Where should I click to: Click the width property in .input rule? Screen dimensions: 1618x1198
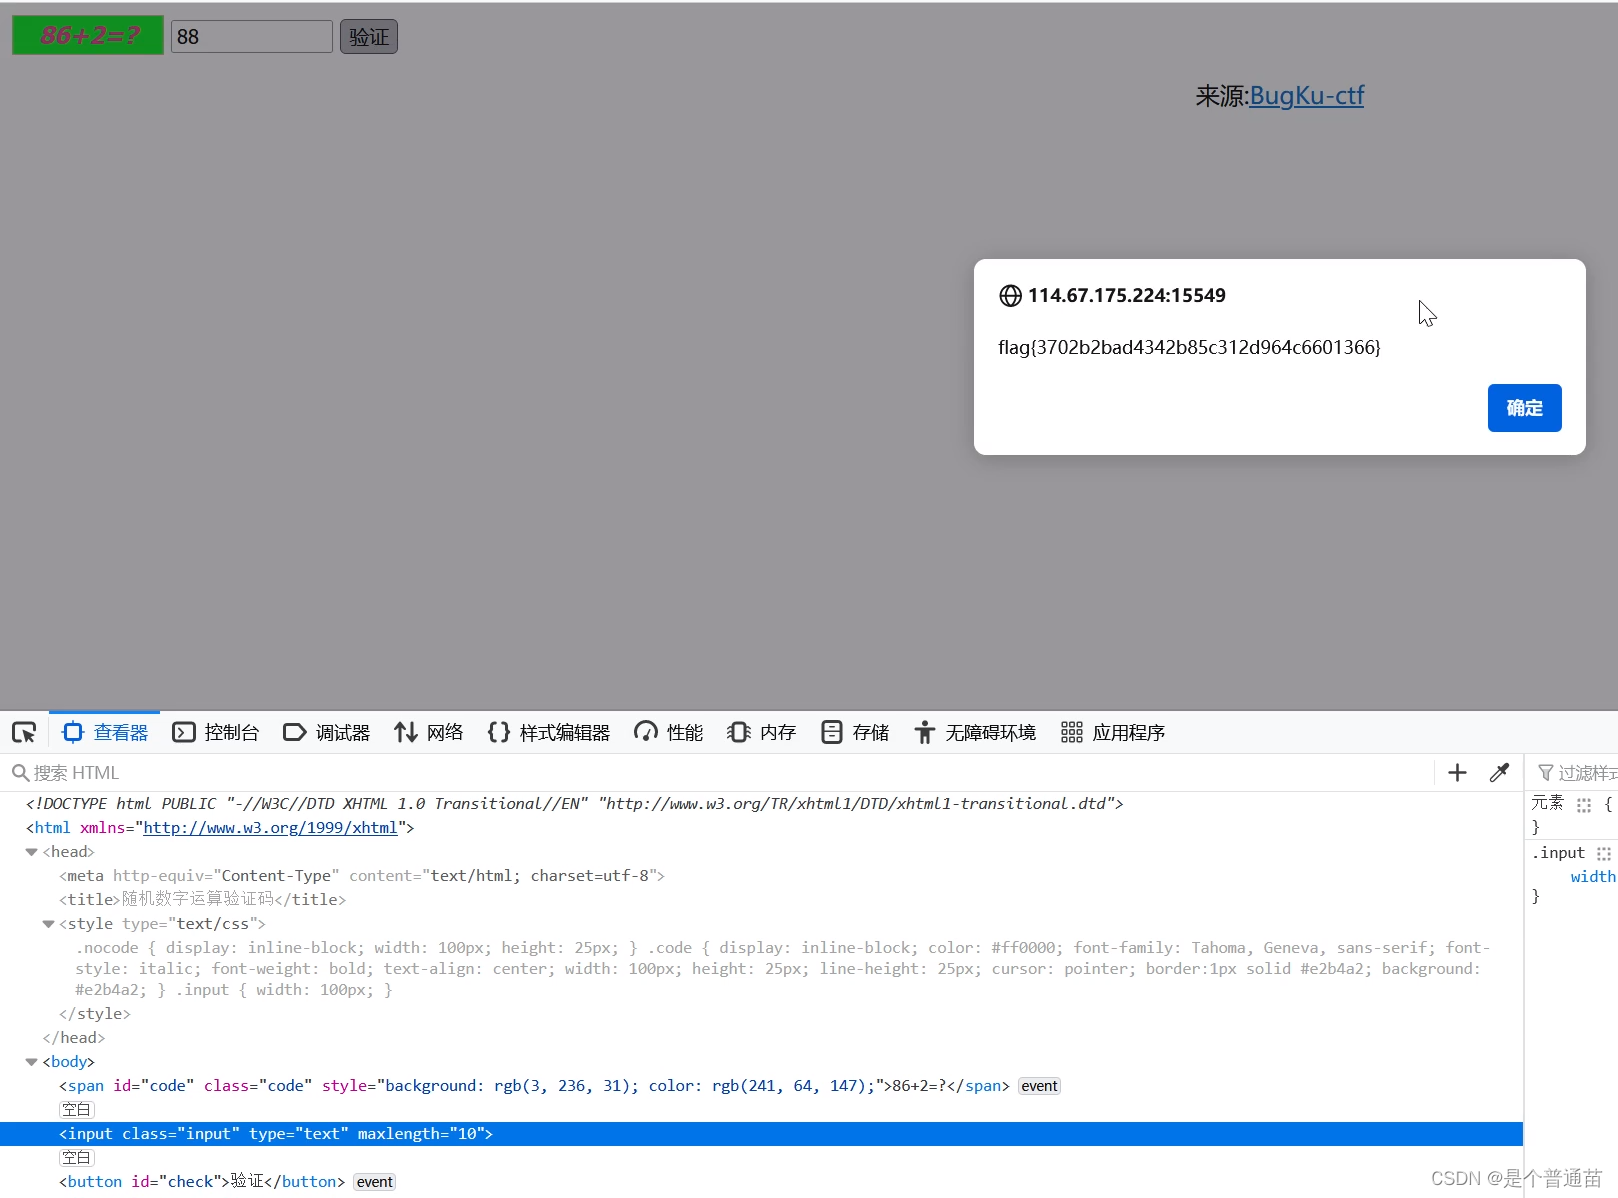coord(1593,877)
